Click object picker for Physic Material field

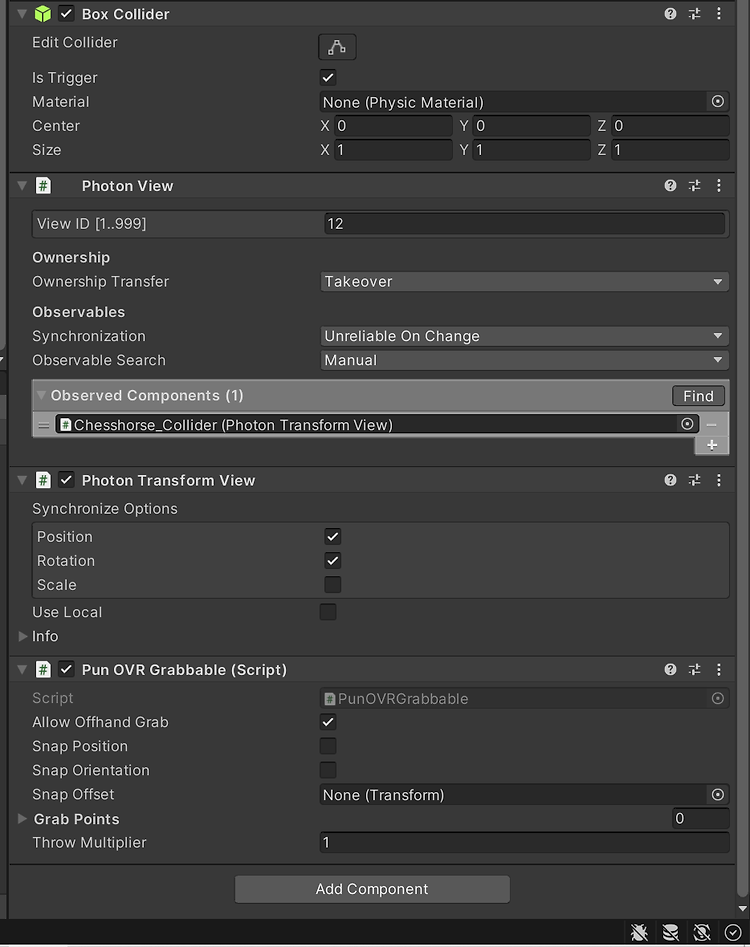click(717, 101)
